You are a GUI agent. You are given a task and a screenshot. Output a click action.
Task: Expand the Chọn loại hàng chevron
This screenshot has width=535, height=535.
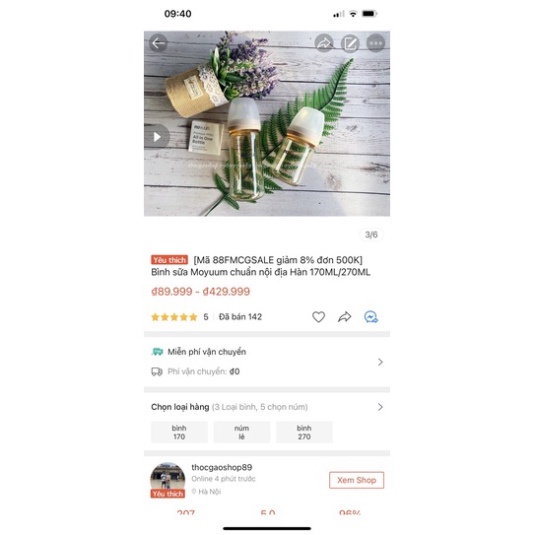coord(380,407)
